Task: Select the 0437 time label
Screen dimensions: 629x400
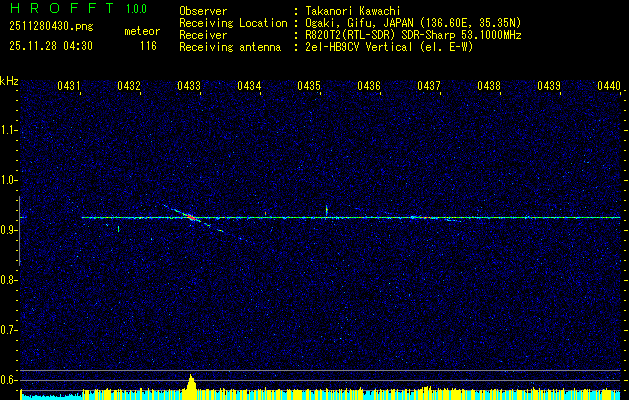Action: [x=429, y=86]
